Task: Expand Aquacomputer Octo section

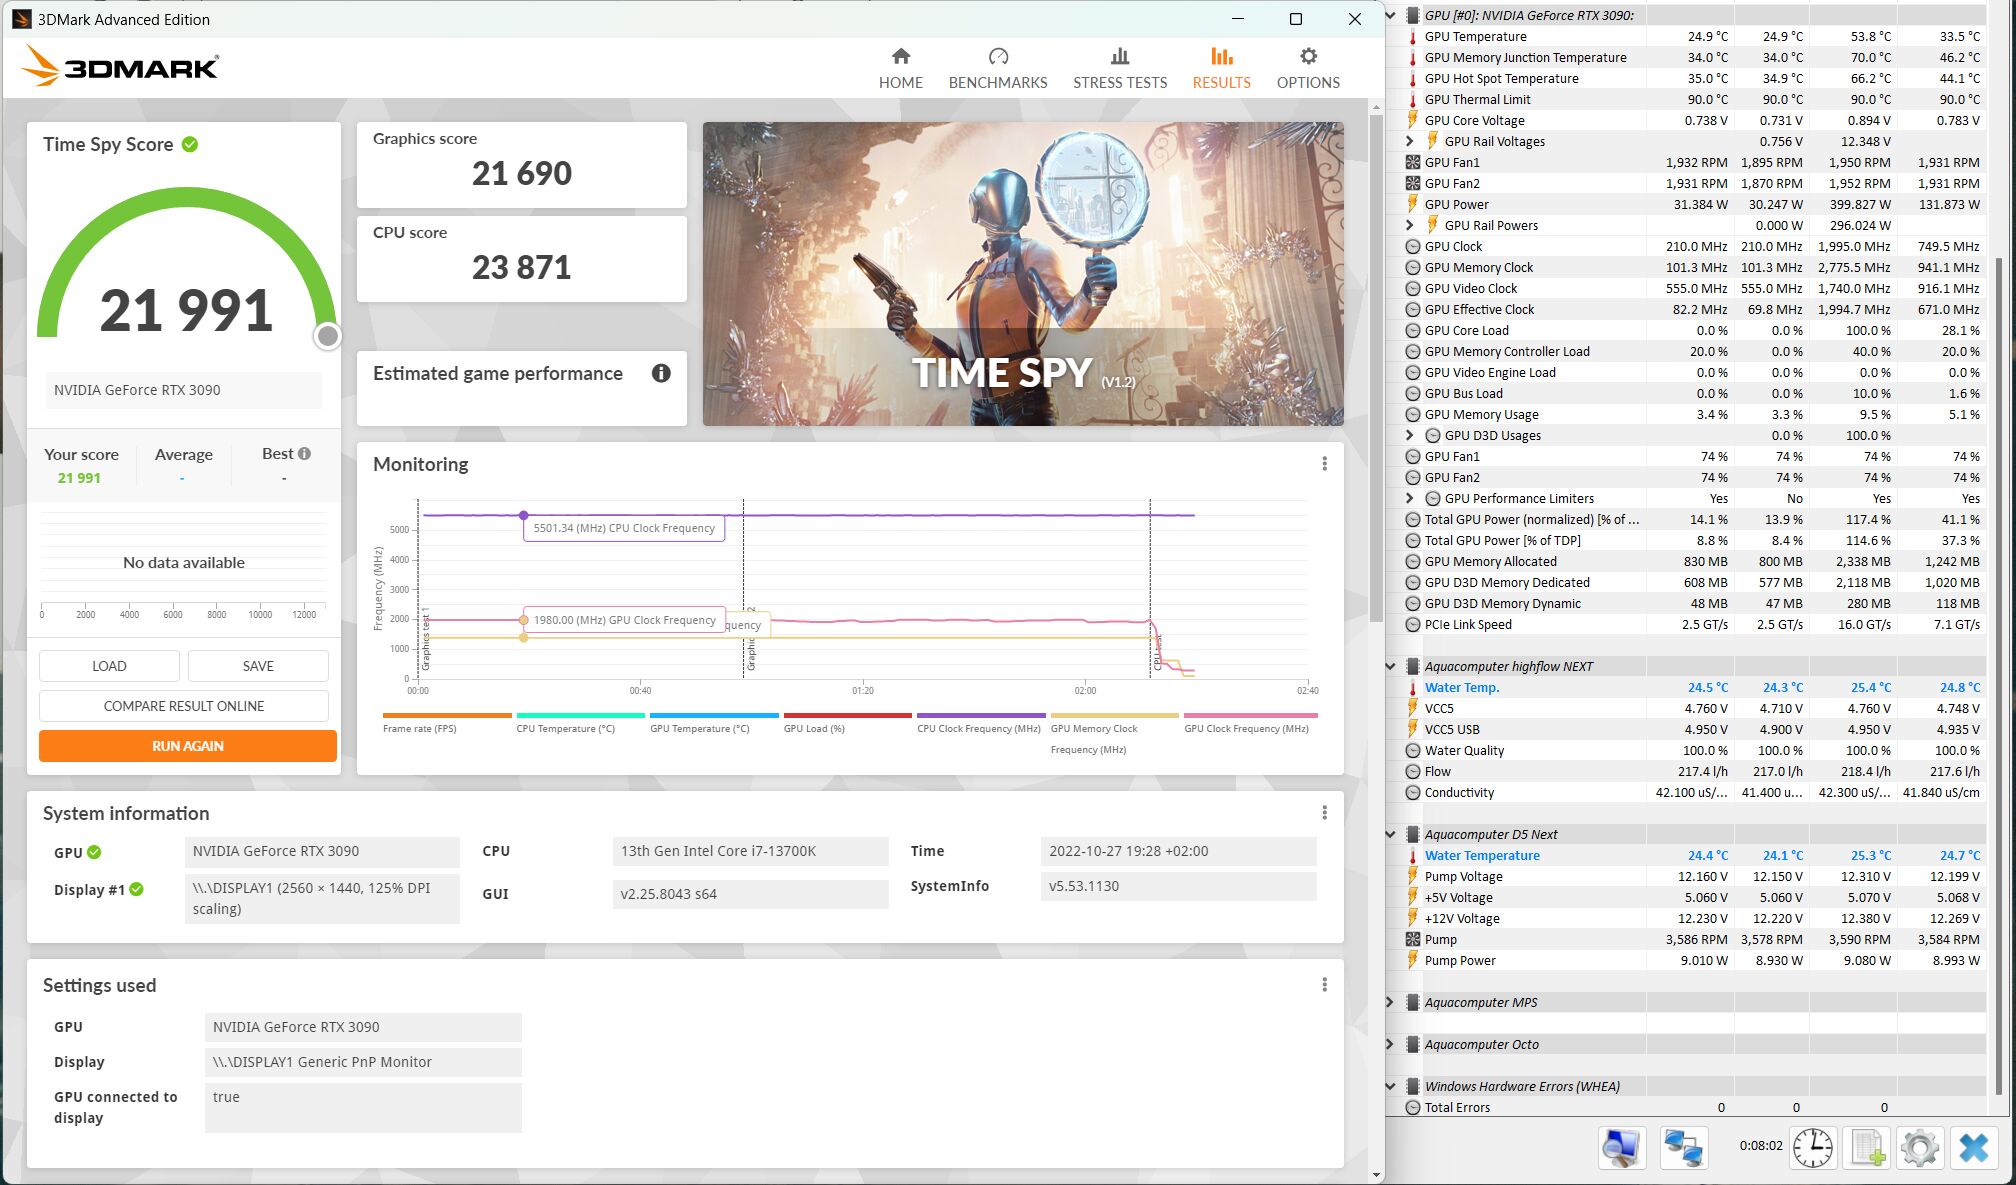Action: [x=1390, y=1044]
